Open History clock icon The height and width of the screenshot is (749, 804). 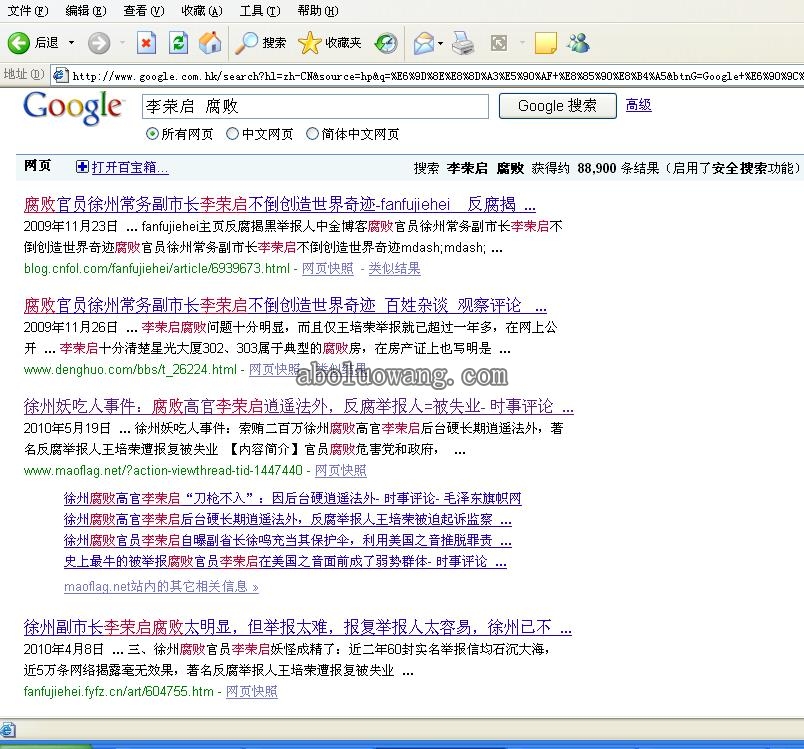[386, 43]
